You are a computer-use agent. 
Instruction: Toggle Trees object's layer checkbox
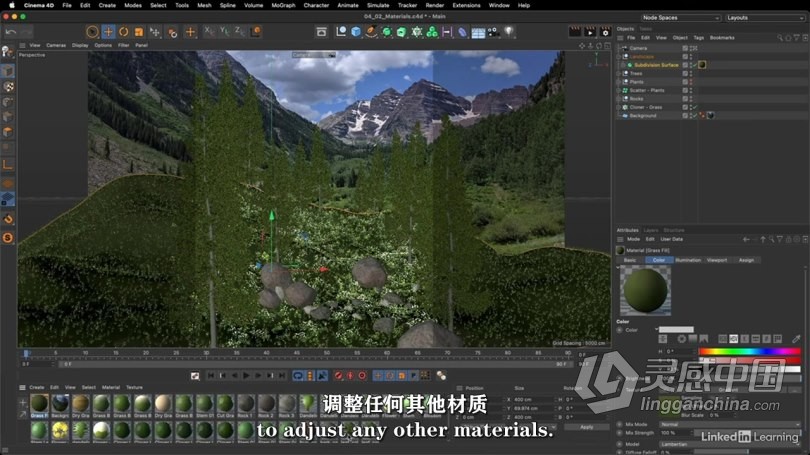pos(685,73)
